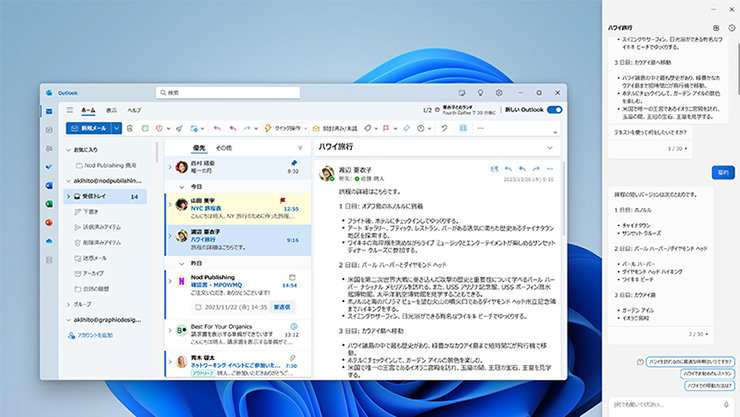The image size is (740, 417).
Task: Select the その他 inbox tab
Action: point(224,148)
